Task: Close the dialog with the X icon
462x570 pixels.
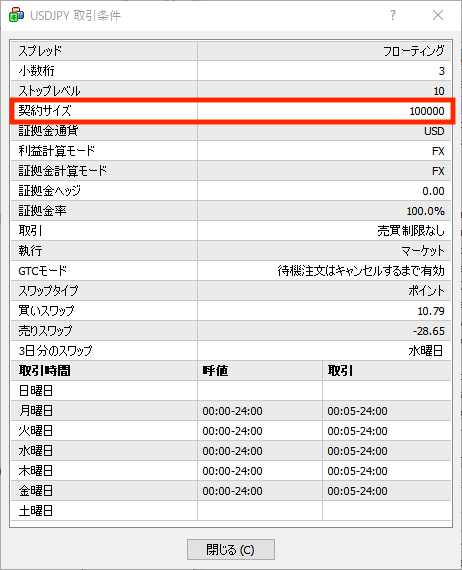Action: [438, 15]
